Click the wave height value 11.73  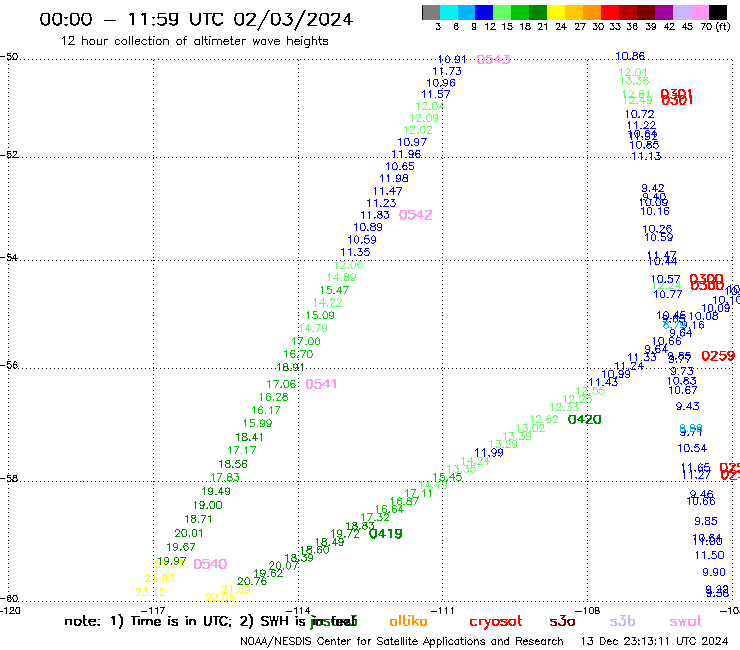(x=447, y=71)
